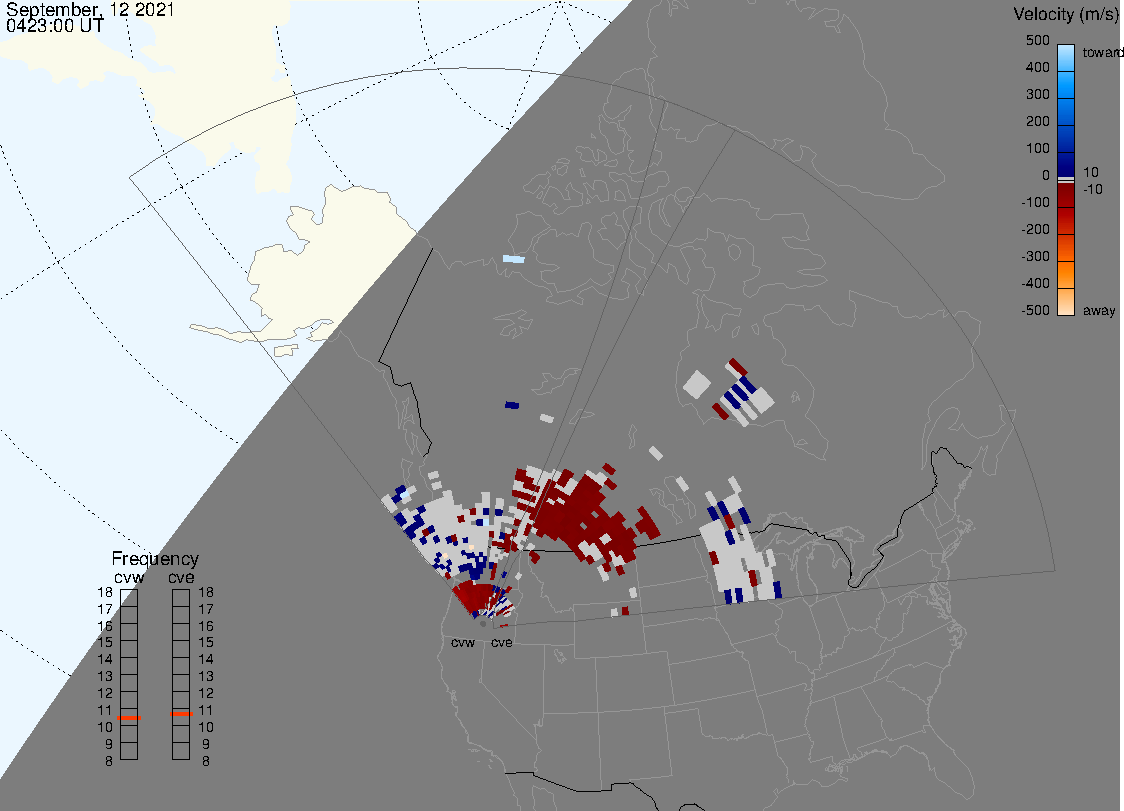This screenshot has width=1124, height=811.
Task: Click the date text September, 12 2021
Action: [90, 9]
